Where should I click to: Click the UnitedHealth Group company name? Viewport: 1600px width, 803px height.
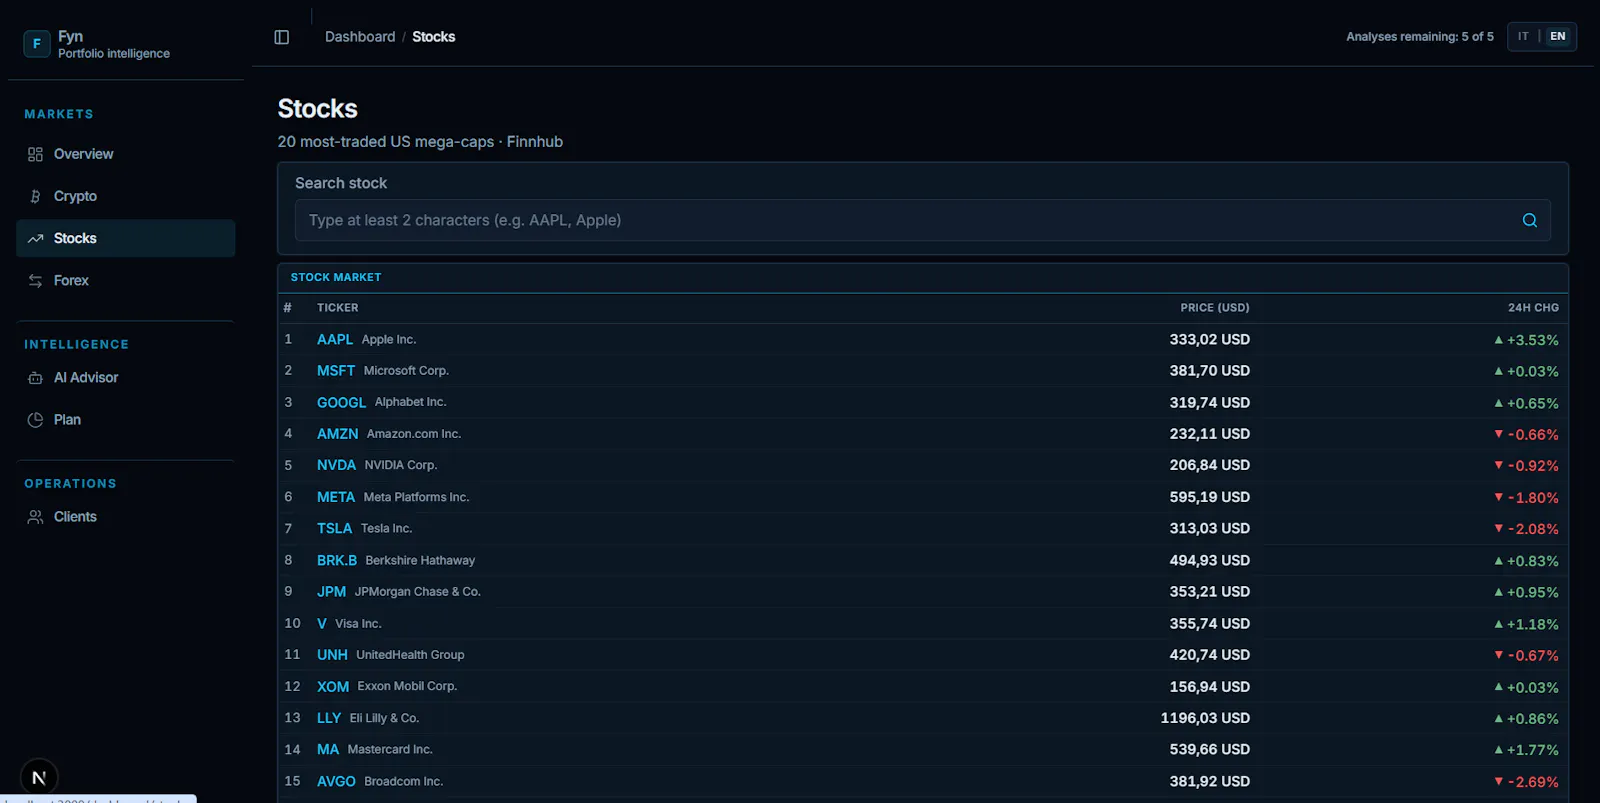pos(410,655)
